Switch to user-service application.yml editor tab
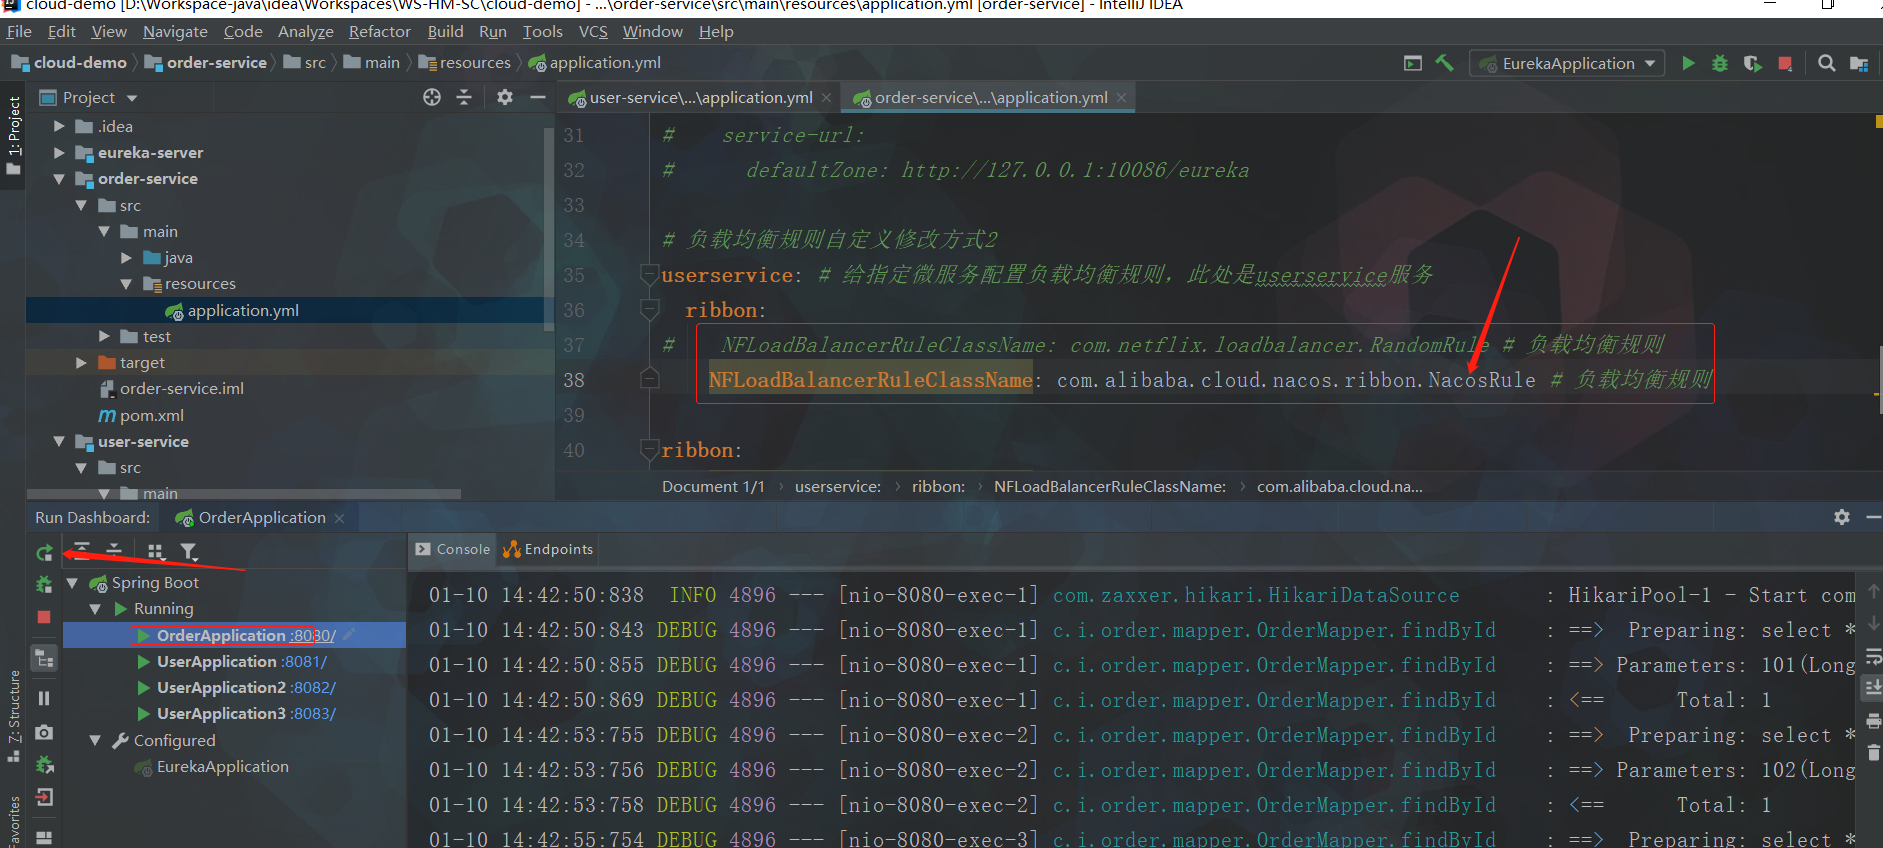The height and width of the screenshot is (848, 1883). pyautogui.click(x=700, y=97)
